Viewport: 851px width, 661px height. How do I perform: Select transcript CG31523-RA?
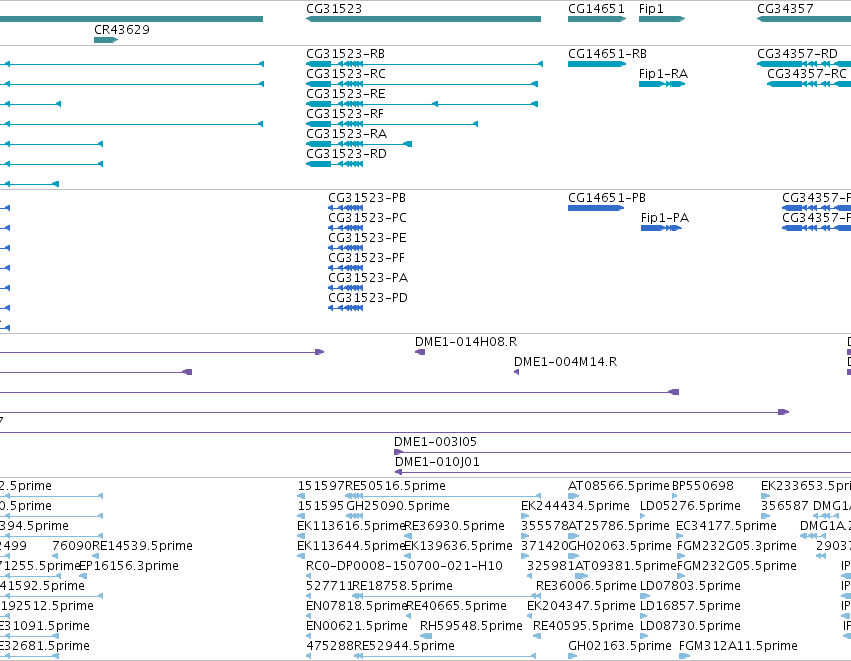coord(359,144)
